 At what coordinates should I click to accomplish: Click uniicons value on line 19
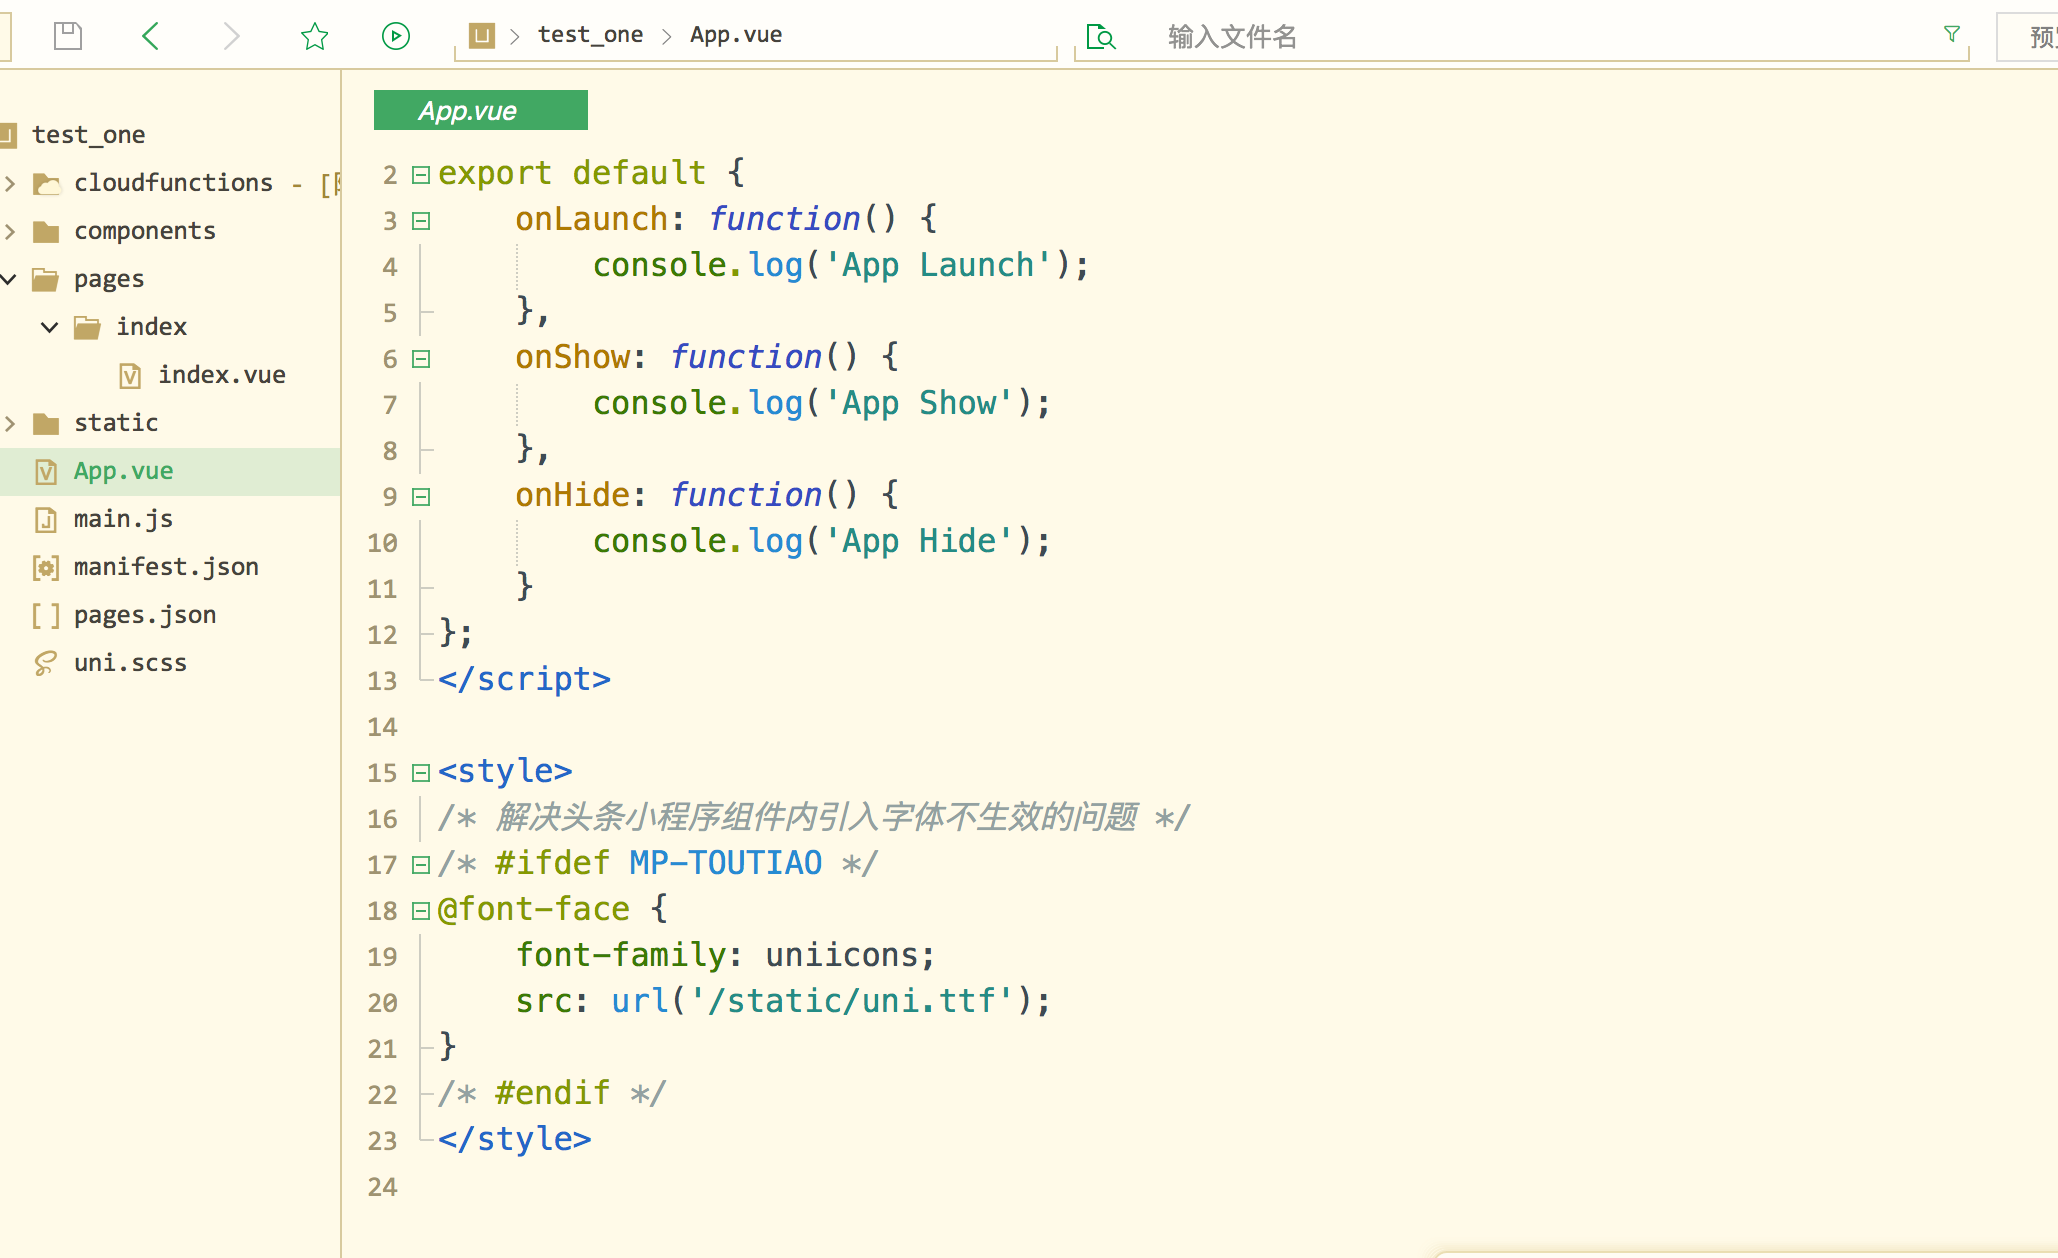pos(841,955)
